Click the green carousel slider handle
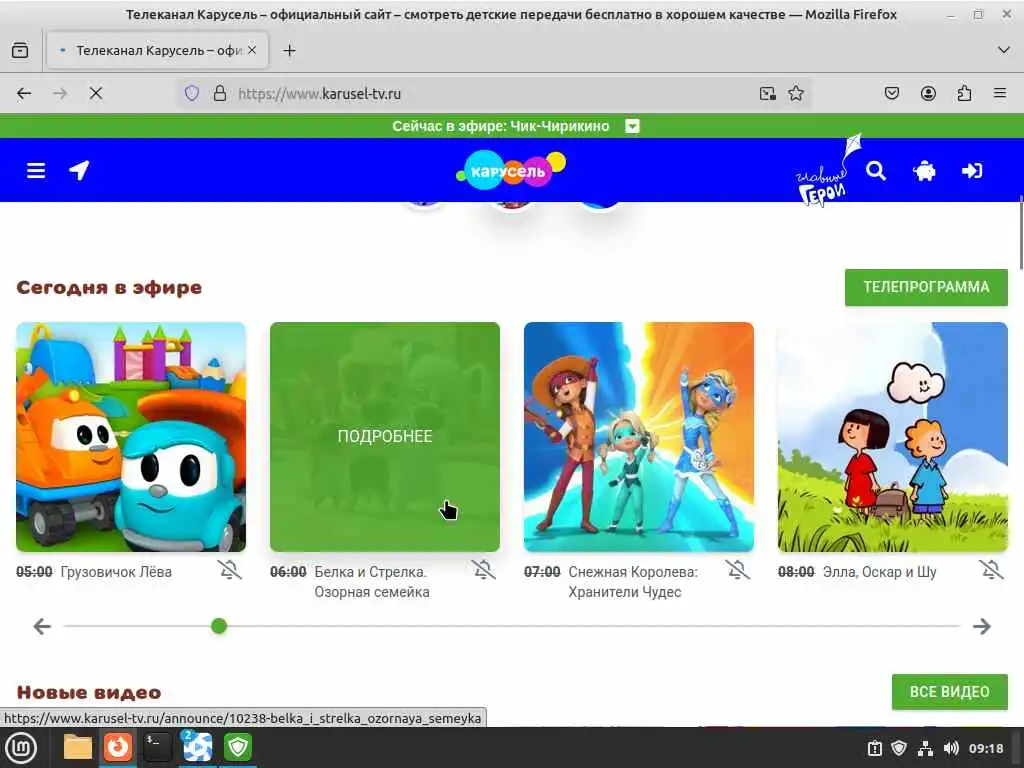1024x768 pixels. (219, 626)
